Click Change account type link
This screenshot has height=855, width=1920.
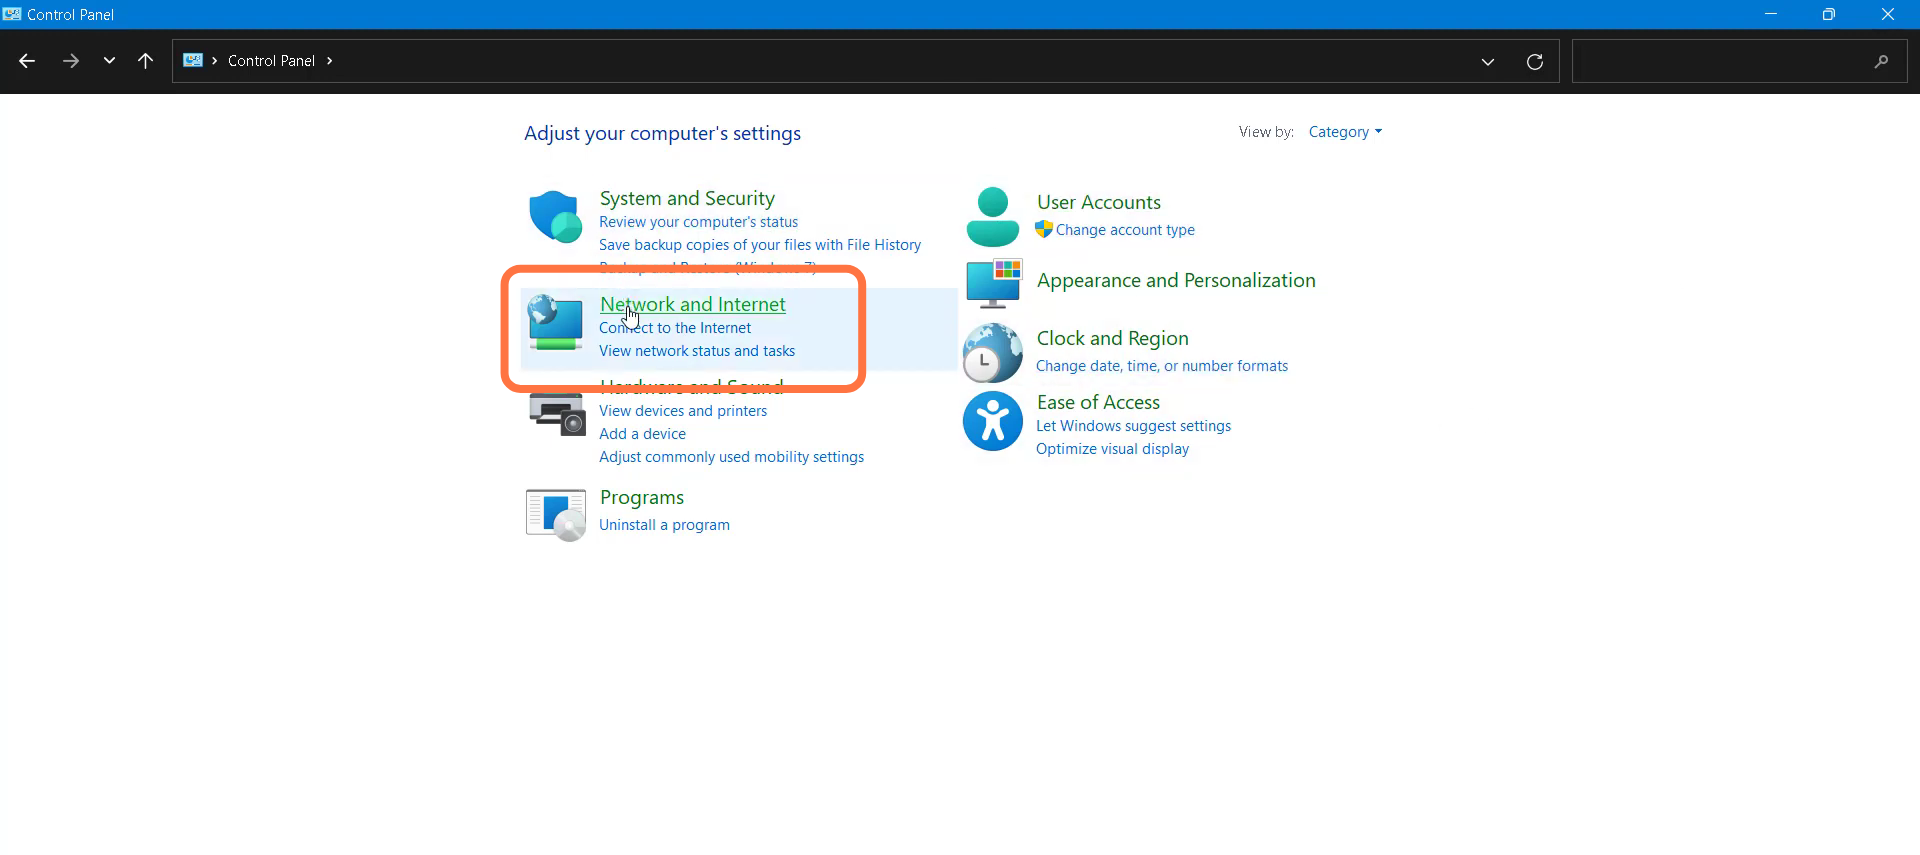1125,230
